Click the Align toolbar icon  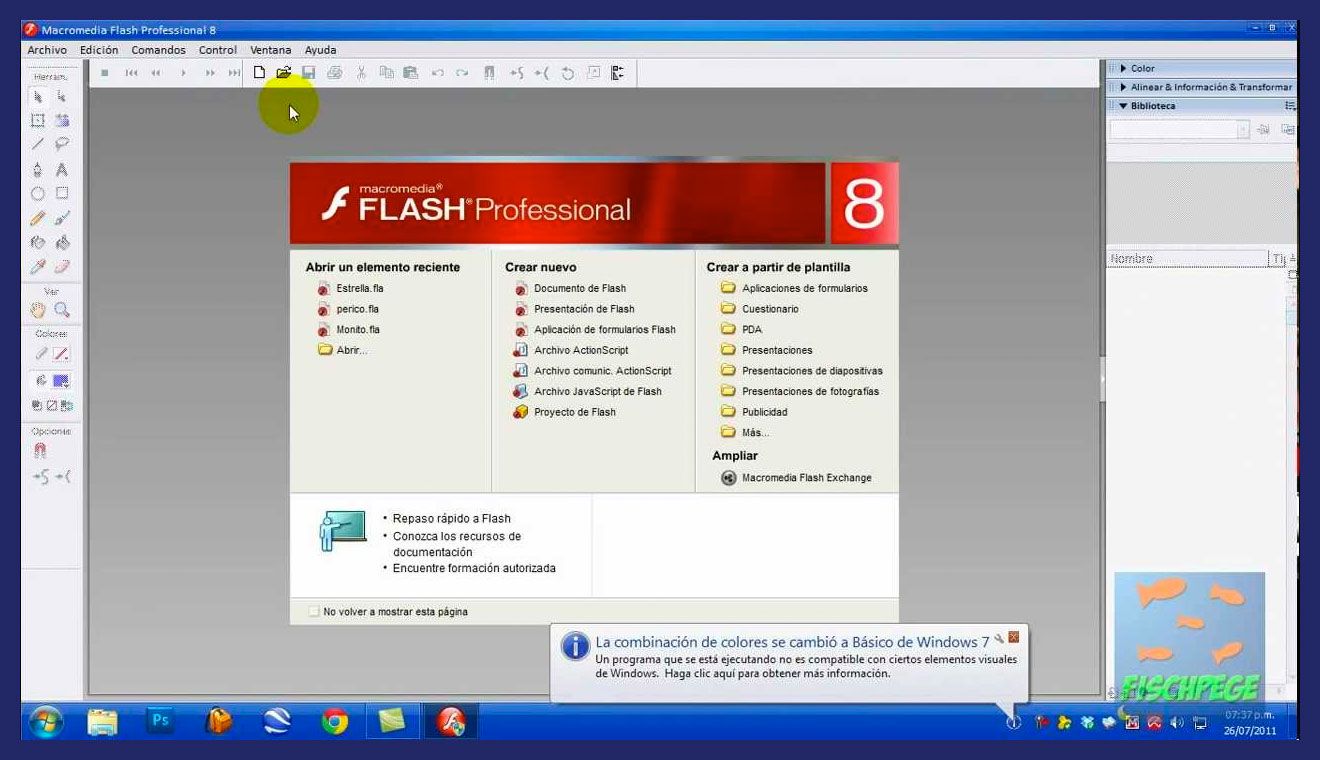(618, 72)
